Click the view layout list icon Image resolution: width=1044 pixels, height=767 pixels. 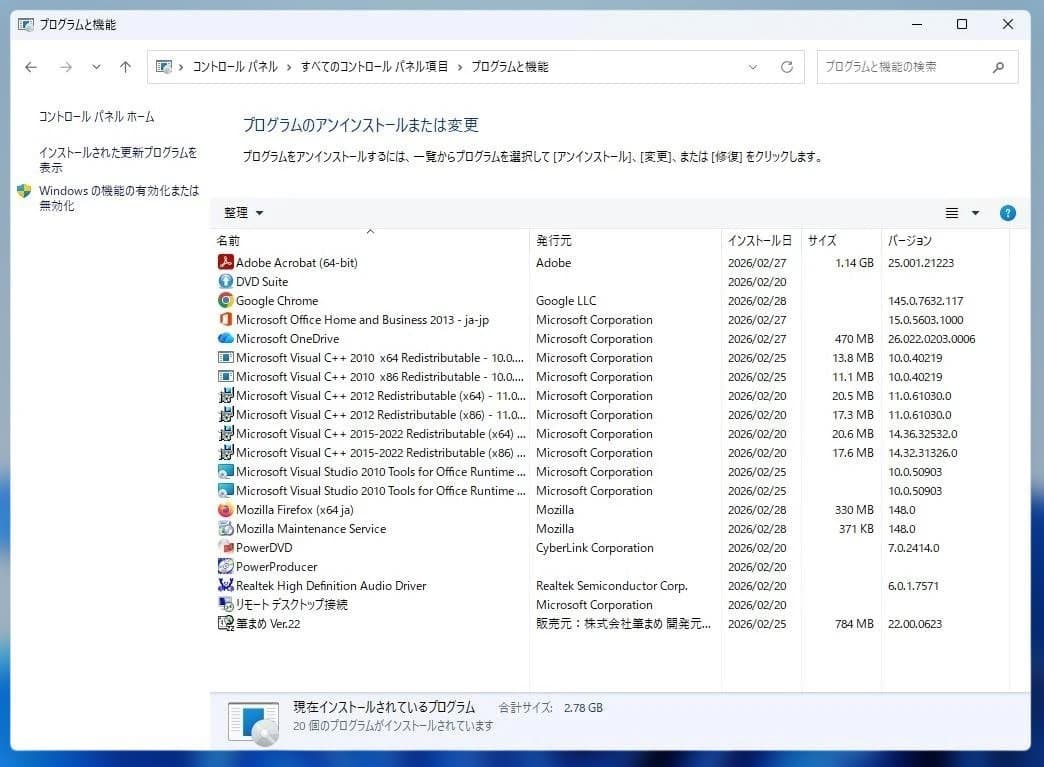click(x=952, y=213)
